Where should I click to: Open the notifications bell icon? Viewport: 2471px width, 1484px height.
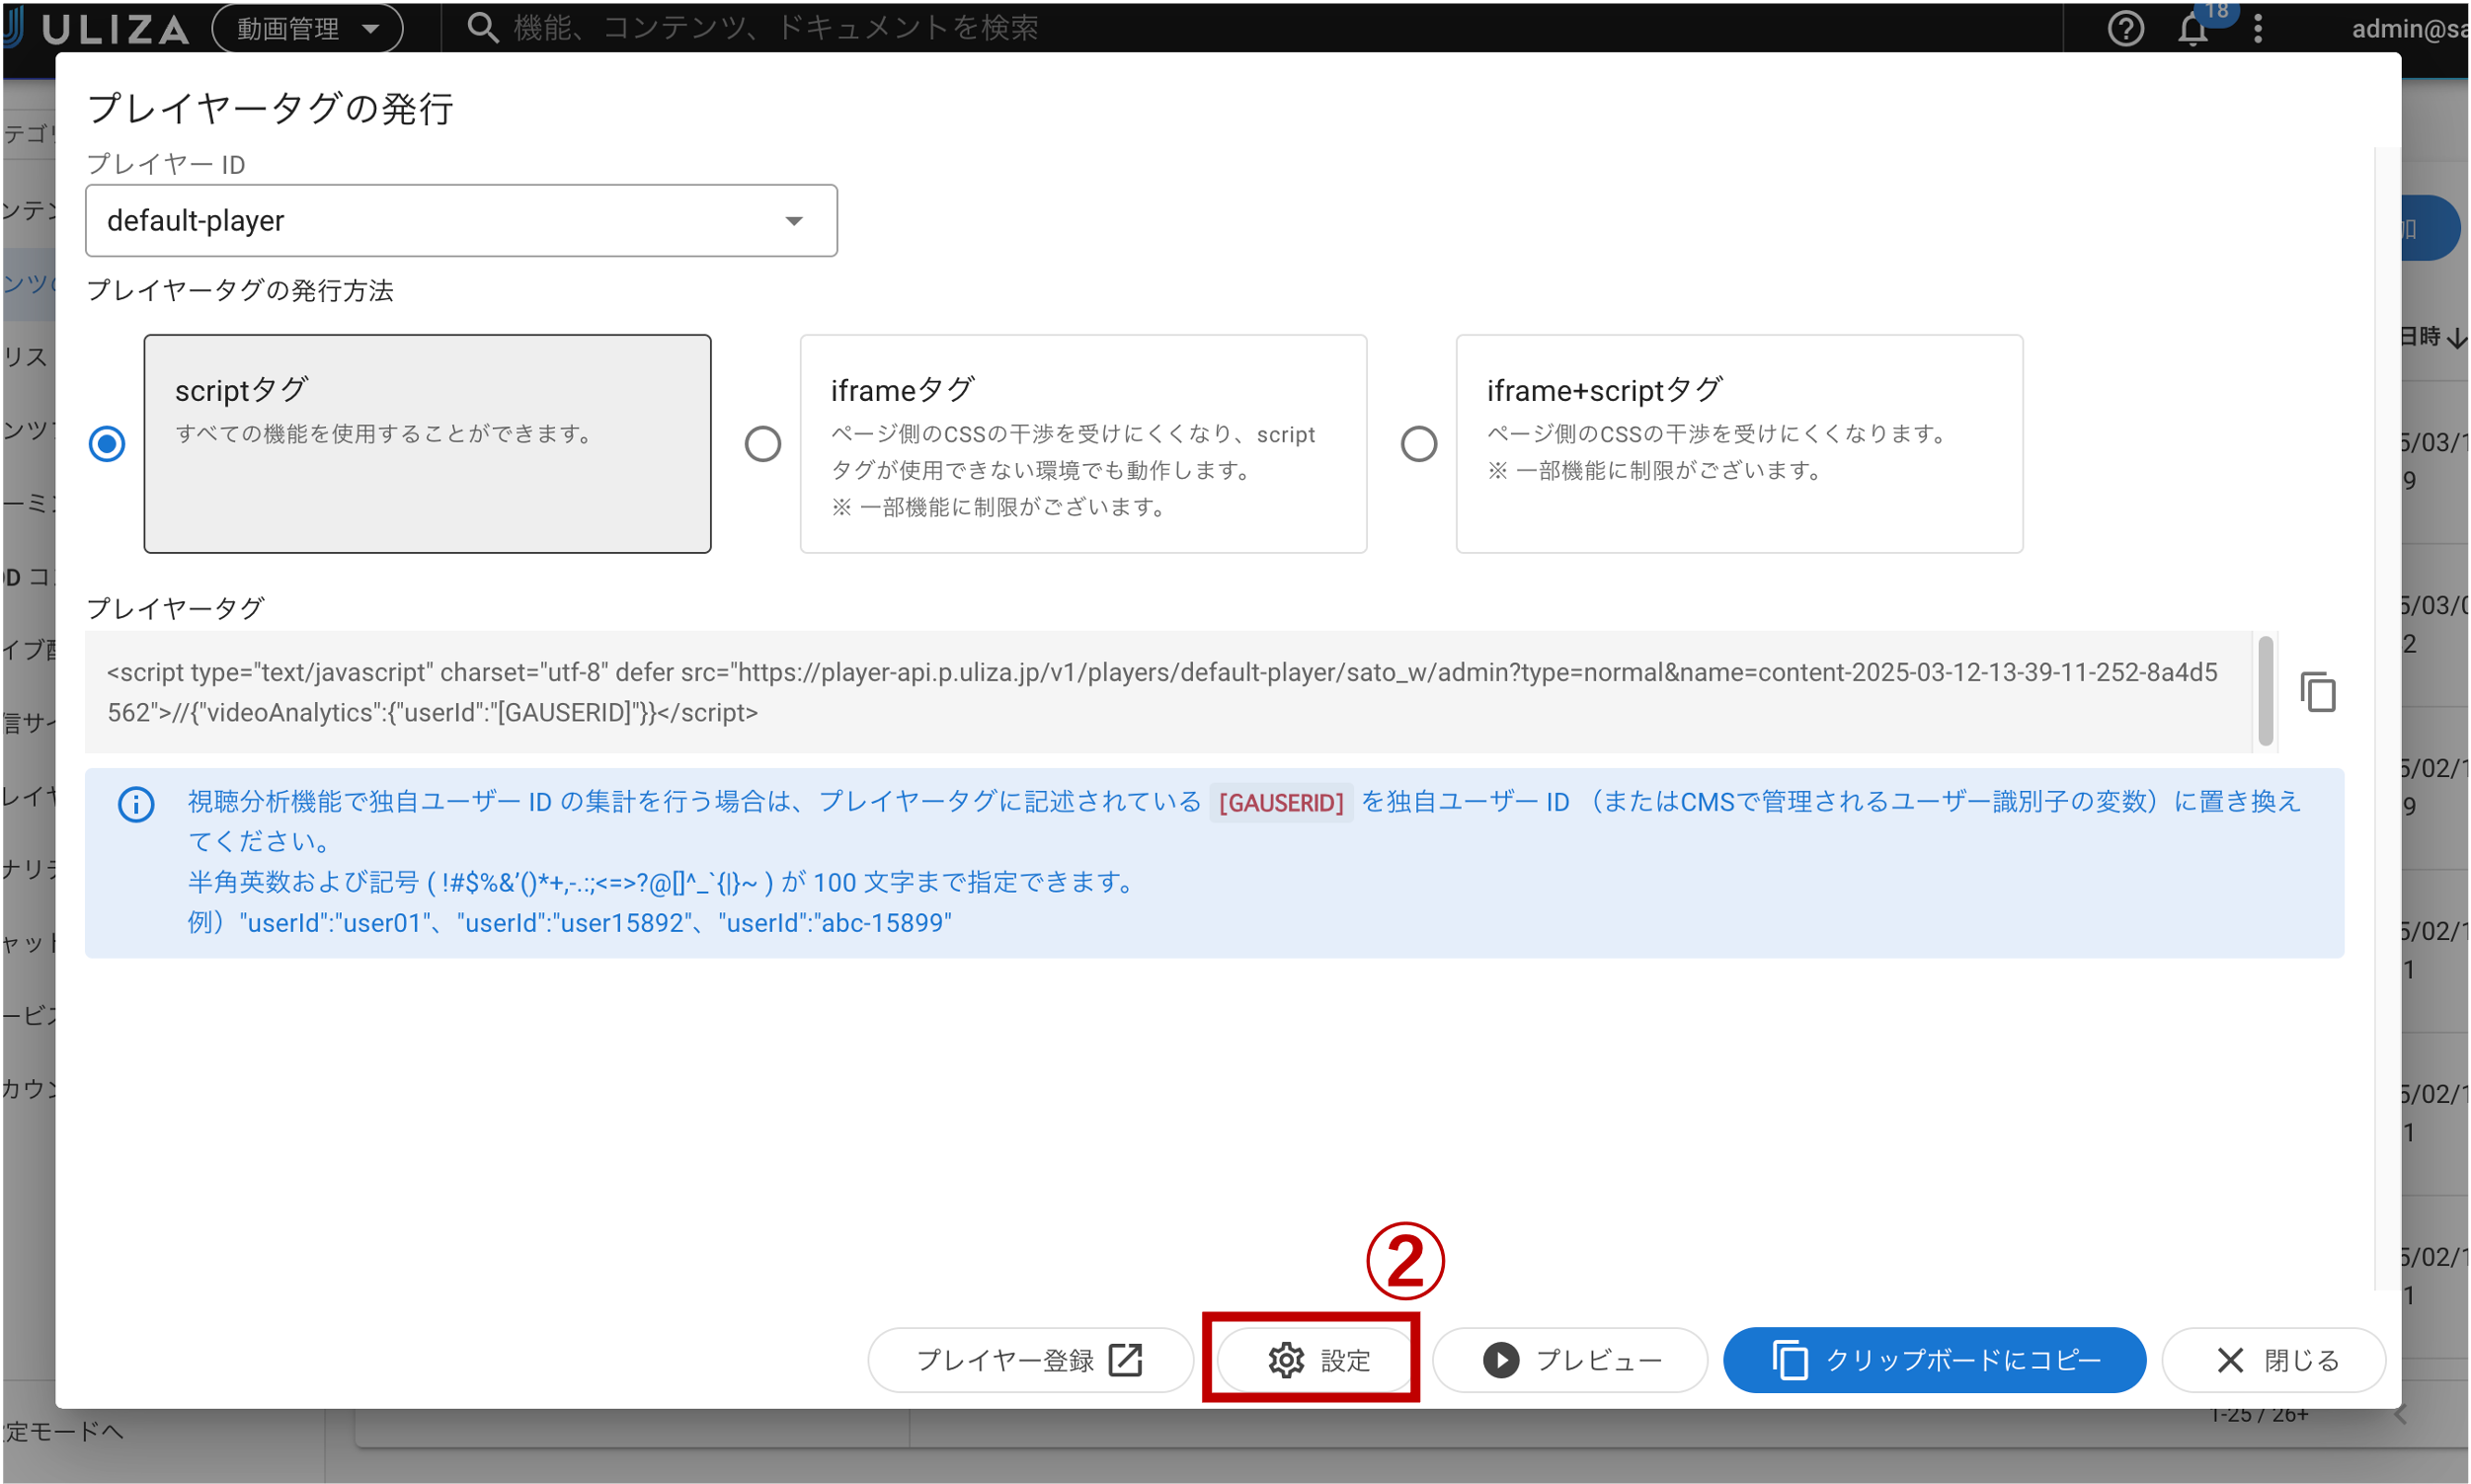point(2192,29)
